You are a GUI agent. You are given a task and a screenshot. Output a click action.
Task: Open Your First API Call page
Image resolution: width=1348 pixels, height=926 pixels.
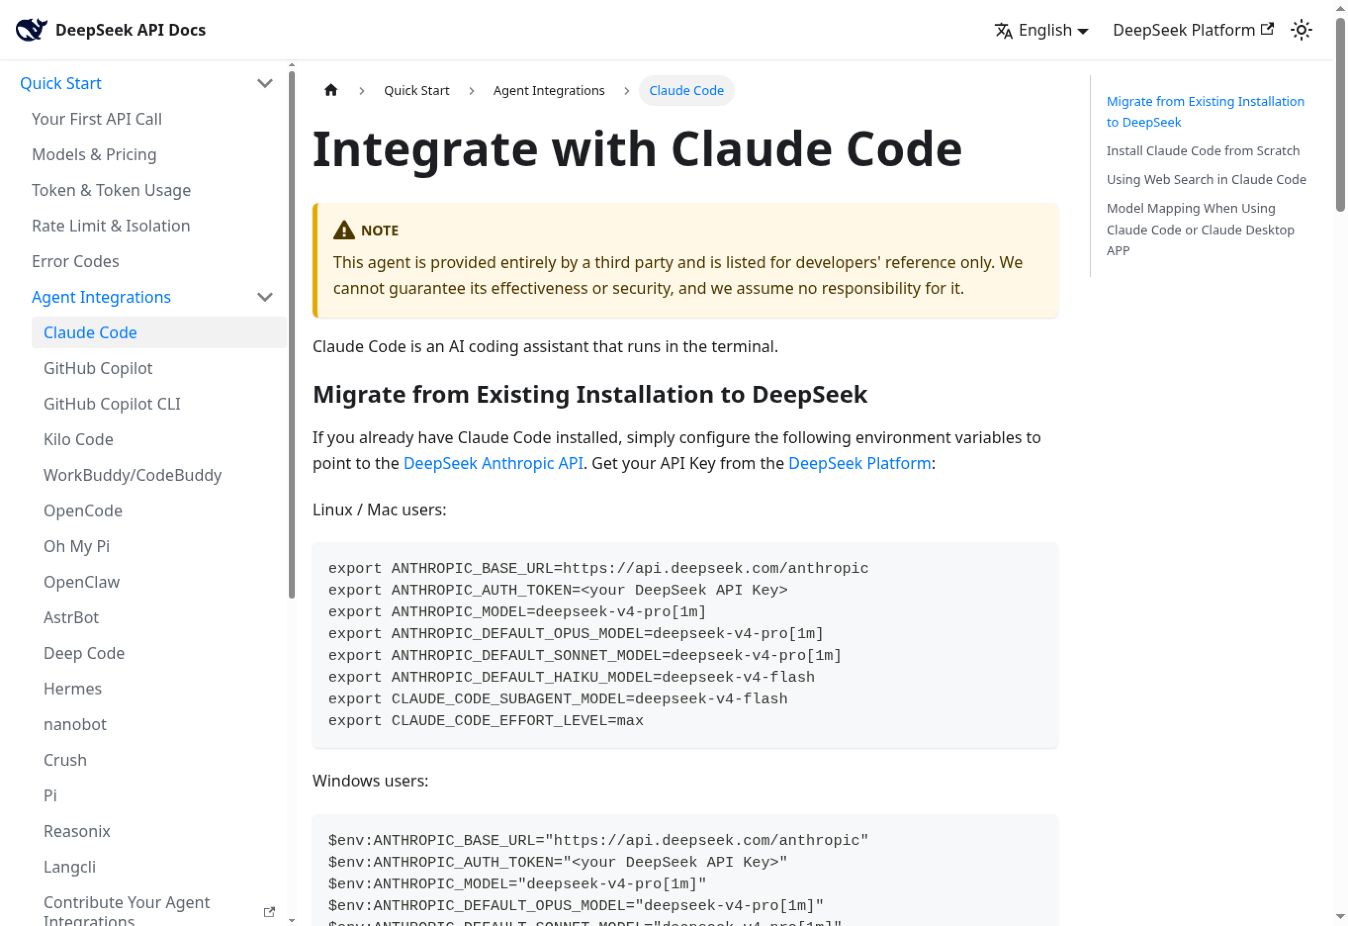pos(97,119)
